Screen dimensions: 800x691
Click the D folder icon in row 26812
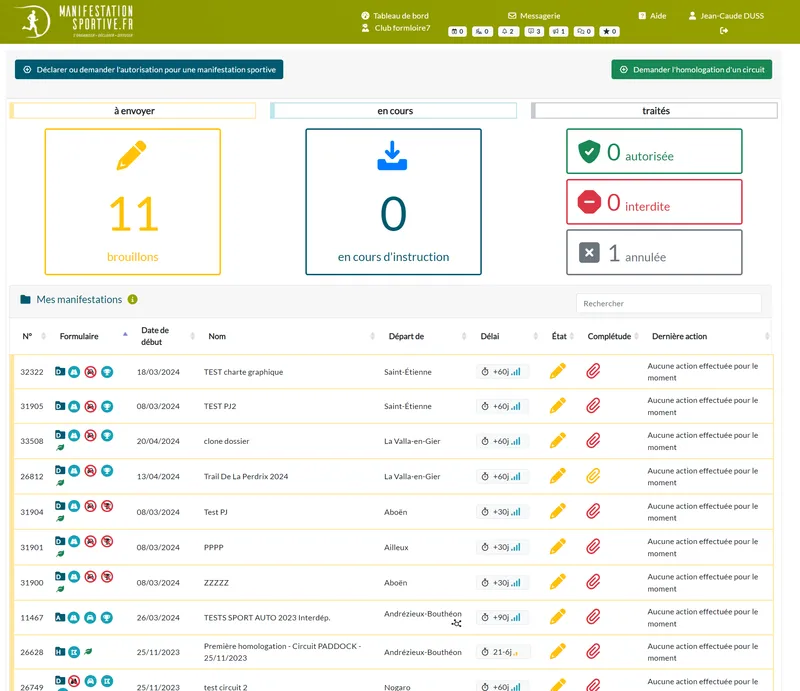60,470
